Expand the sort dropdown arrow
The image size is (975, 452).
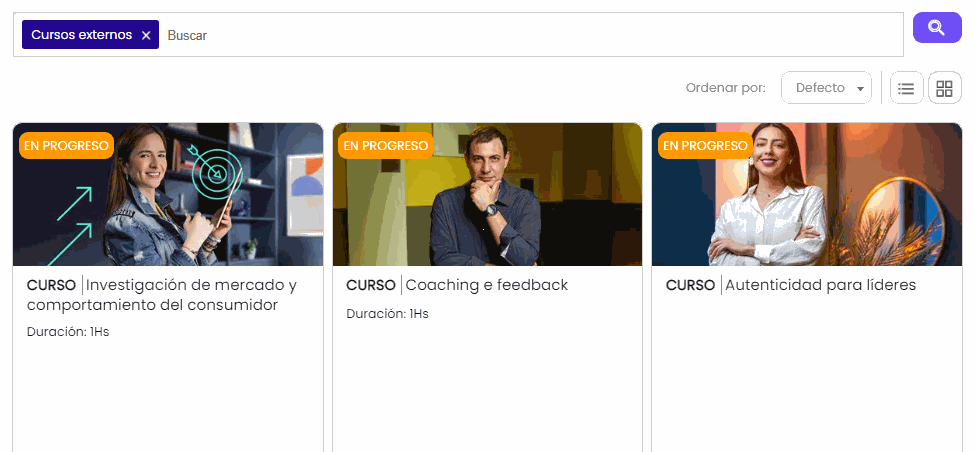click(x=861, y=89)
